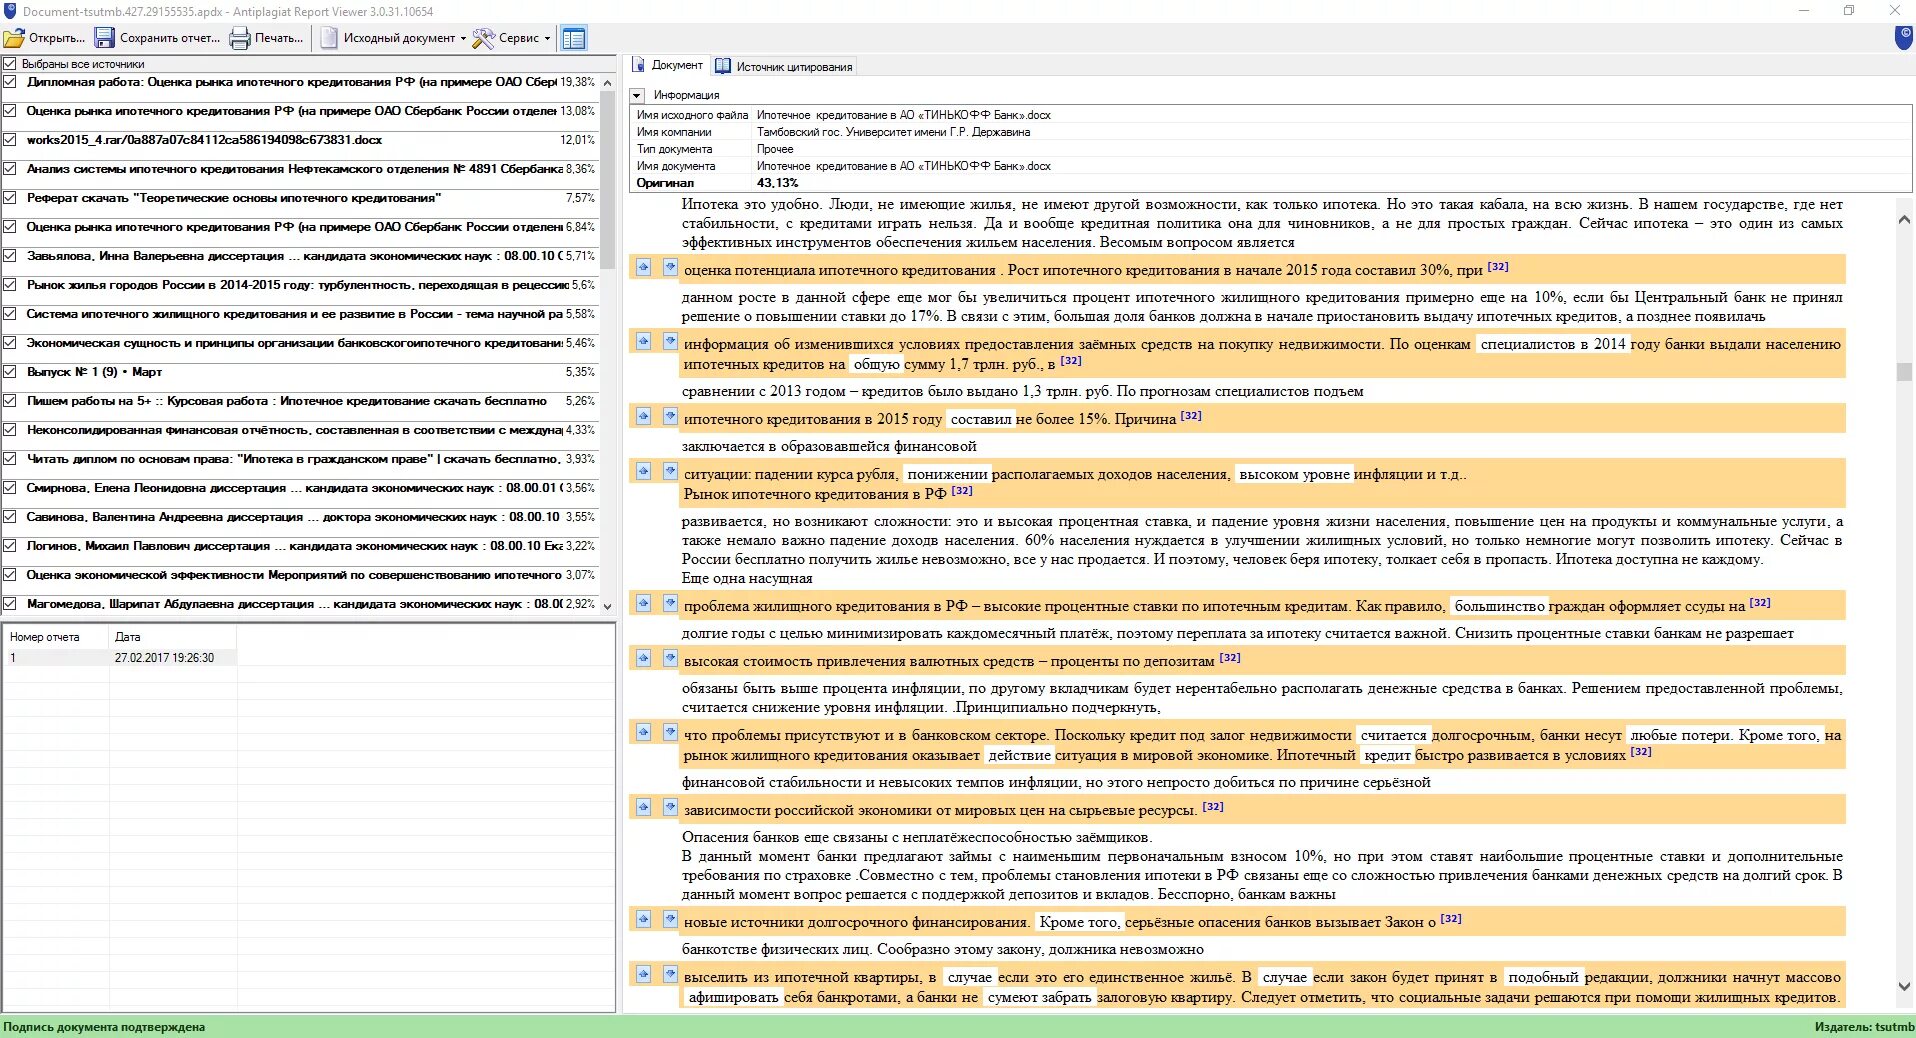Open the report list panel toggle icon
Viewport: 1916px width, 1038px height.
[573, 39]
